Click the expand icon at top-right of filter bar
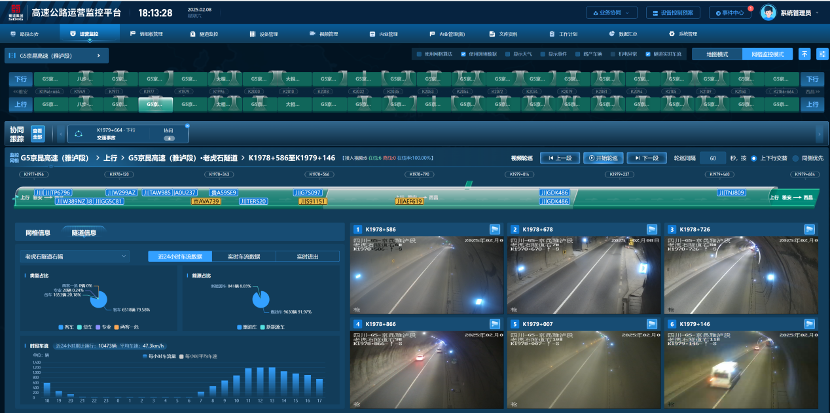 [x=820, y=54]
